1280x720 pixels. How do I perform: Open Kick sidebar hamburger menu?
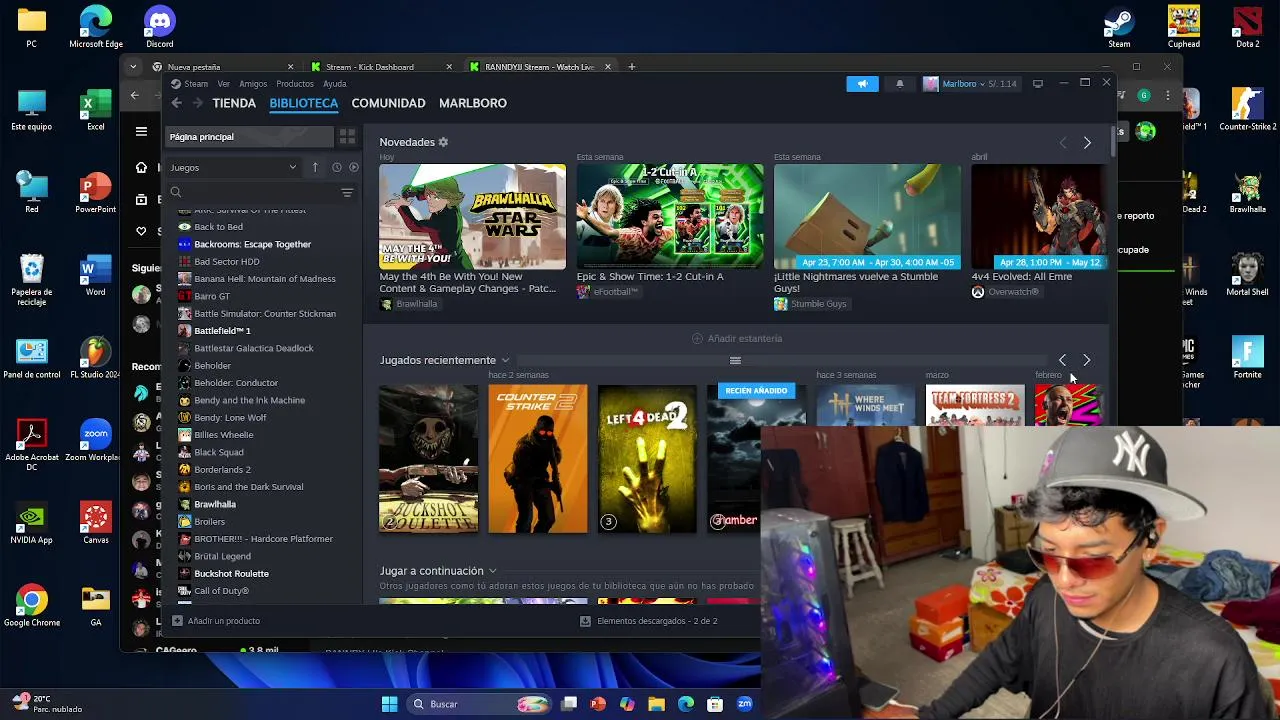(141, 131)
